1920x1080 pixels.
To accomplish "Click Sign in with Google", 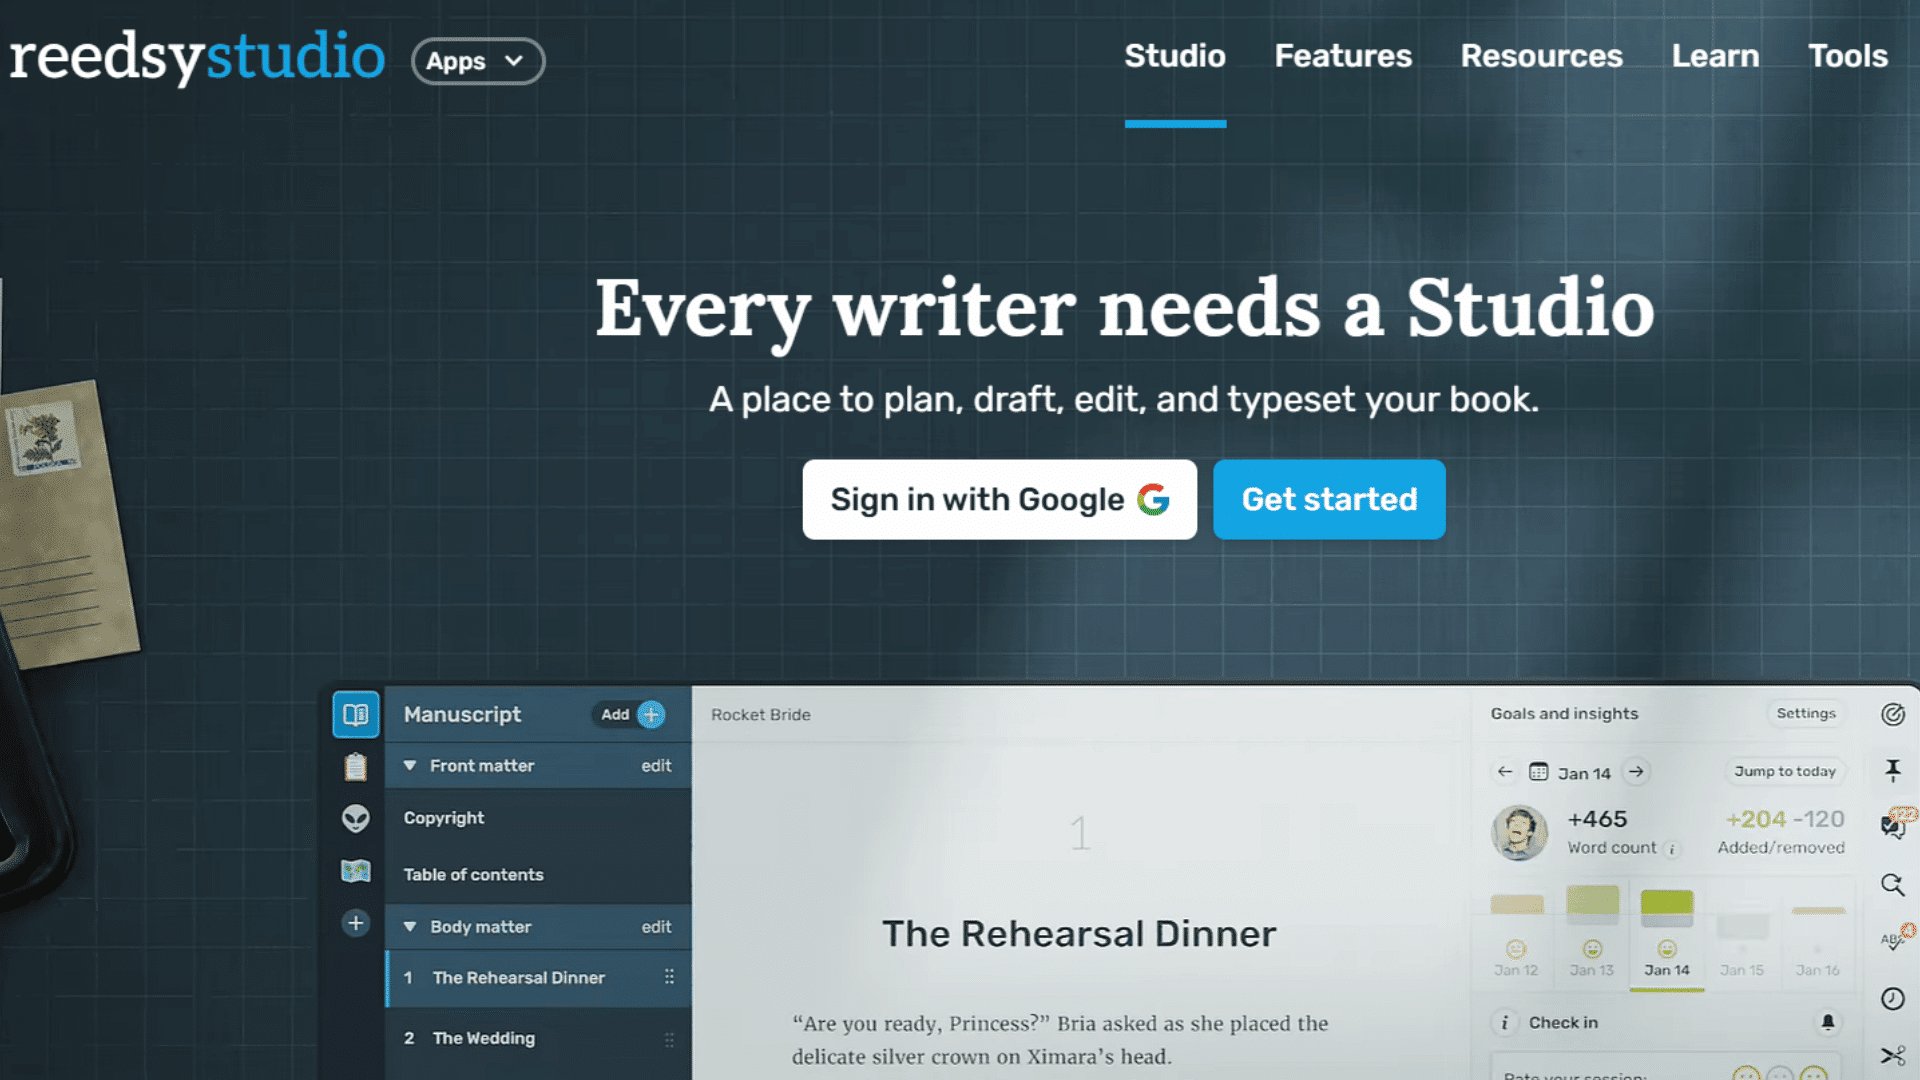I will pos(999,499).
